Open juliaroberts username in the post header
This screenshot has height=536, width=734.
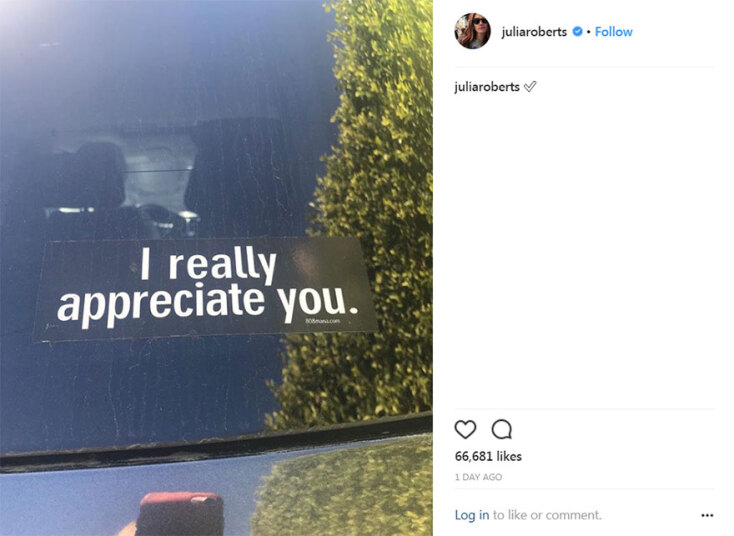(x=534, y=32)
